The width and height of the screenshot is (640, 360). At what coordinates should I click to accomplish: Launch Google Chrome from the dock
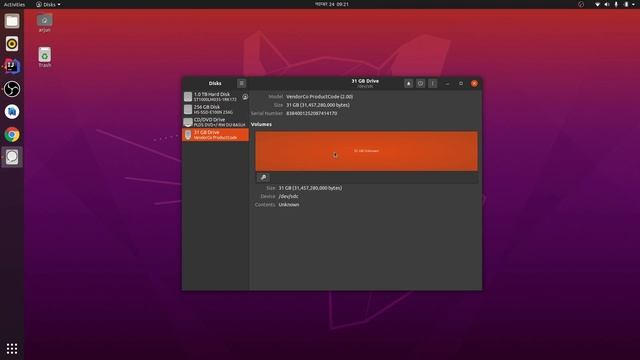click(x=12, y=134)
